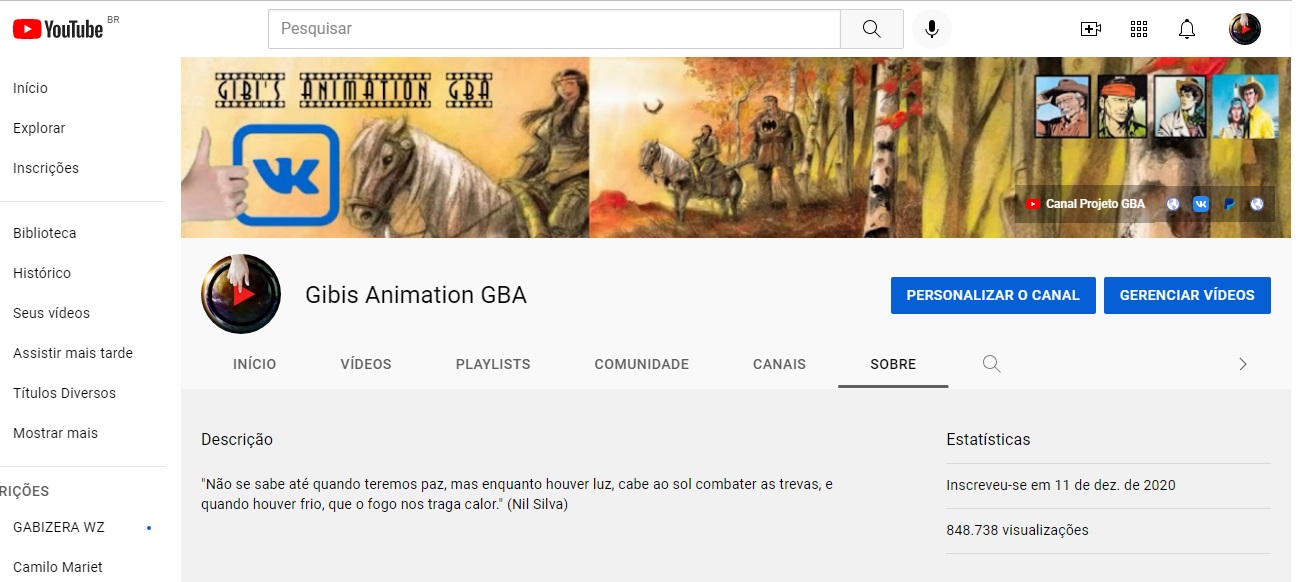Click the red YouTube icon in banner links
This screenshot has height=582, width=1304.
point(1033,204)
